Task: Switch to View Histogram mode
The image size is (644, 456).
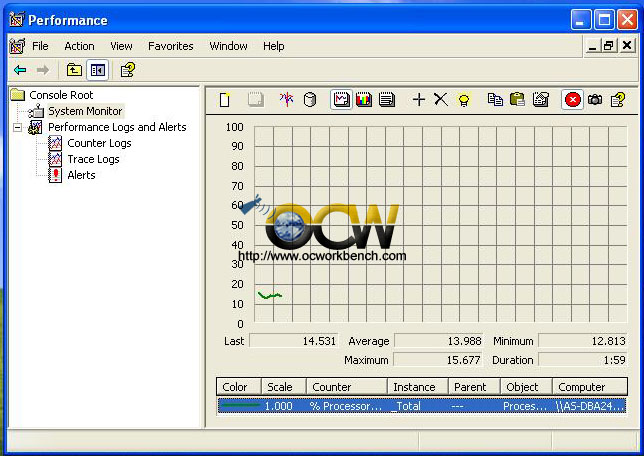Action: [x=364, y=100]
